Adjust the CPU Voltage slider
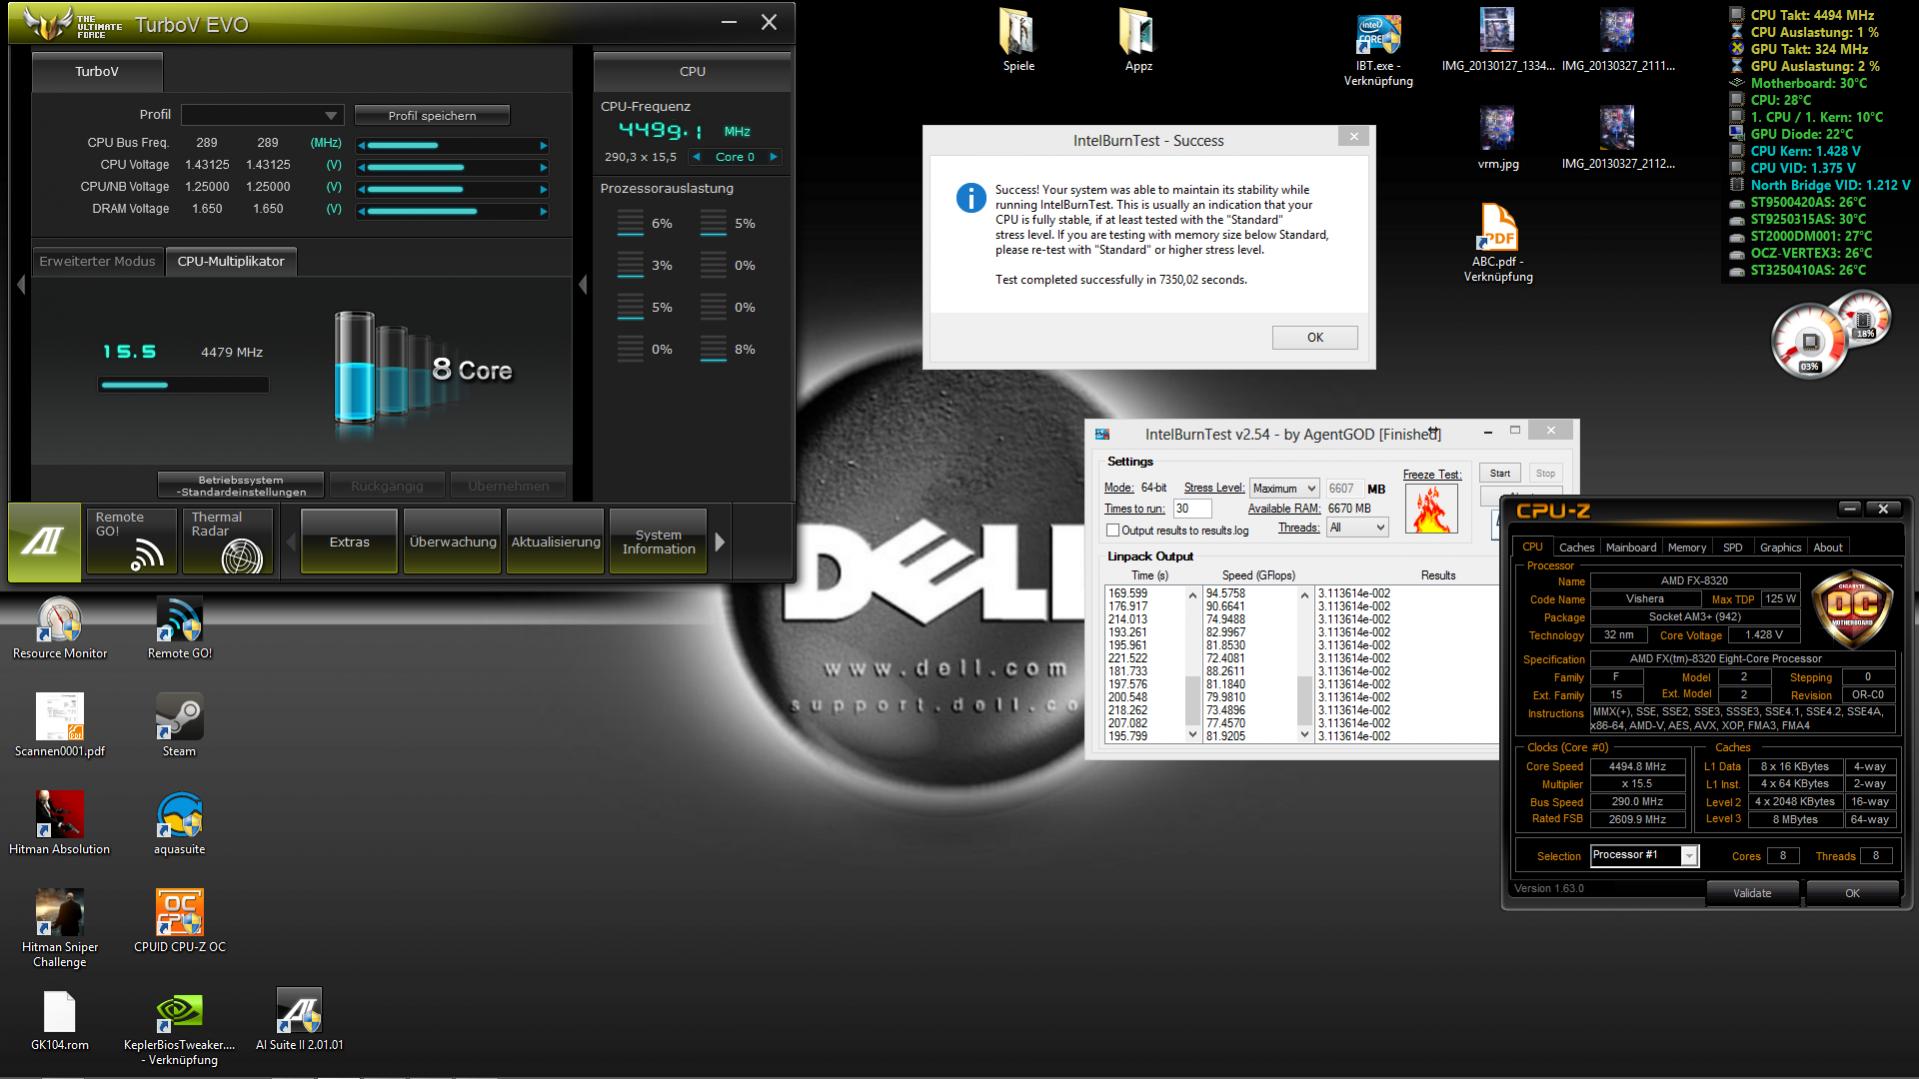 tap(453, 167)
